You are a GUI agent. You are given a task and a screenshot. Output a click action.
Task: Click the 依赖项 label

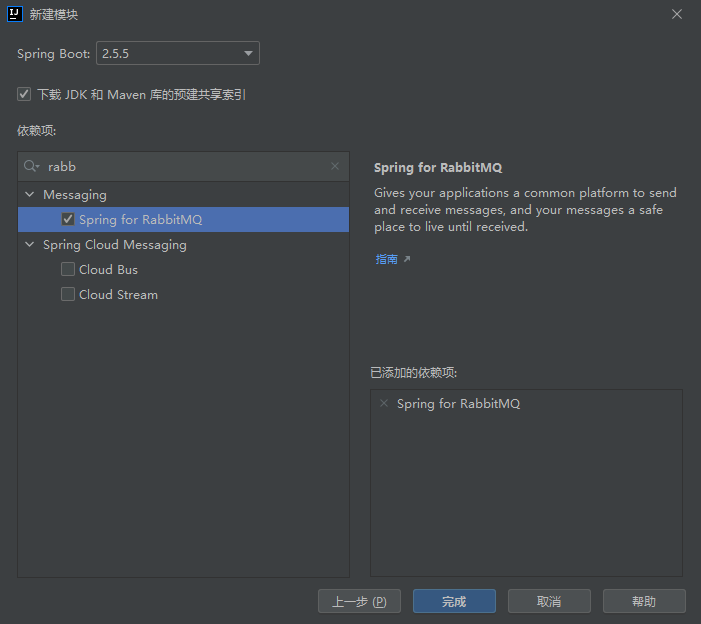(36, 131)
